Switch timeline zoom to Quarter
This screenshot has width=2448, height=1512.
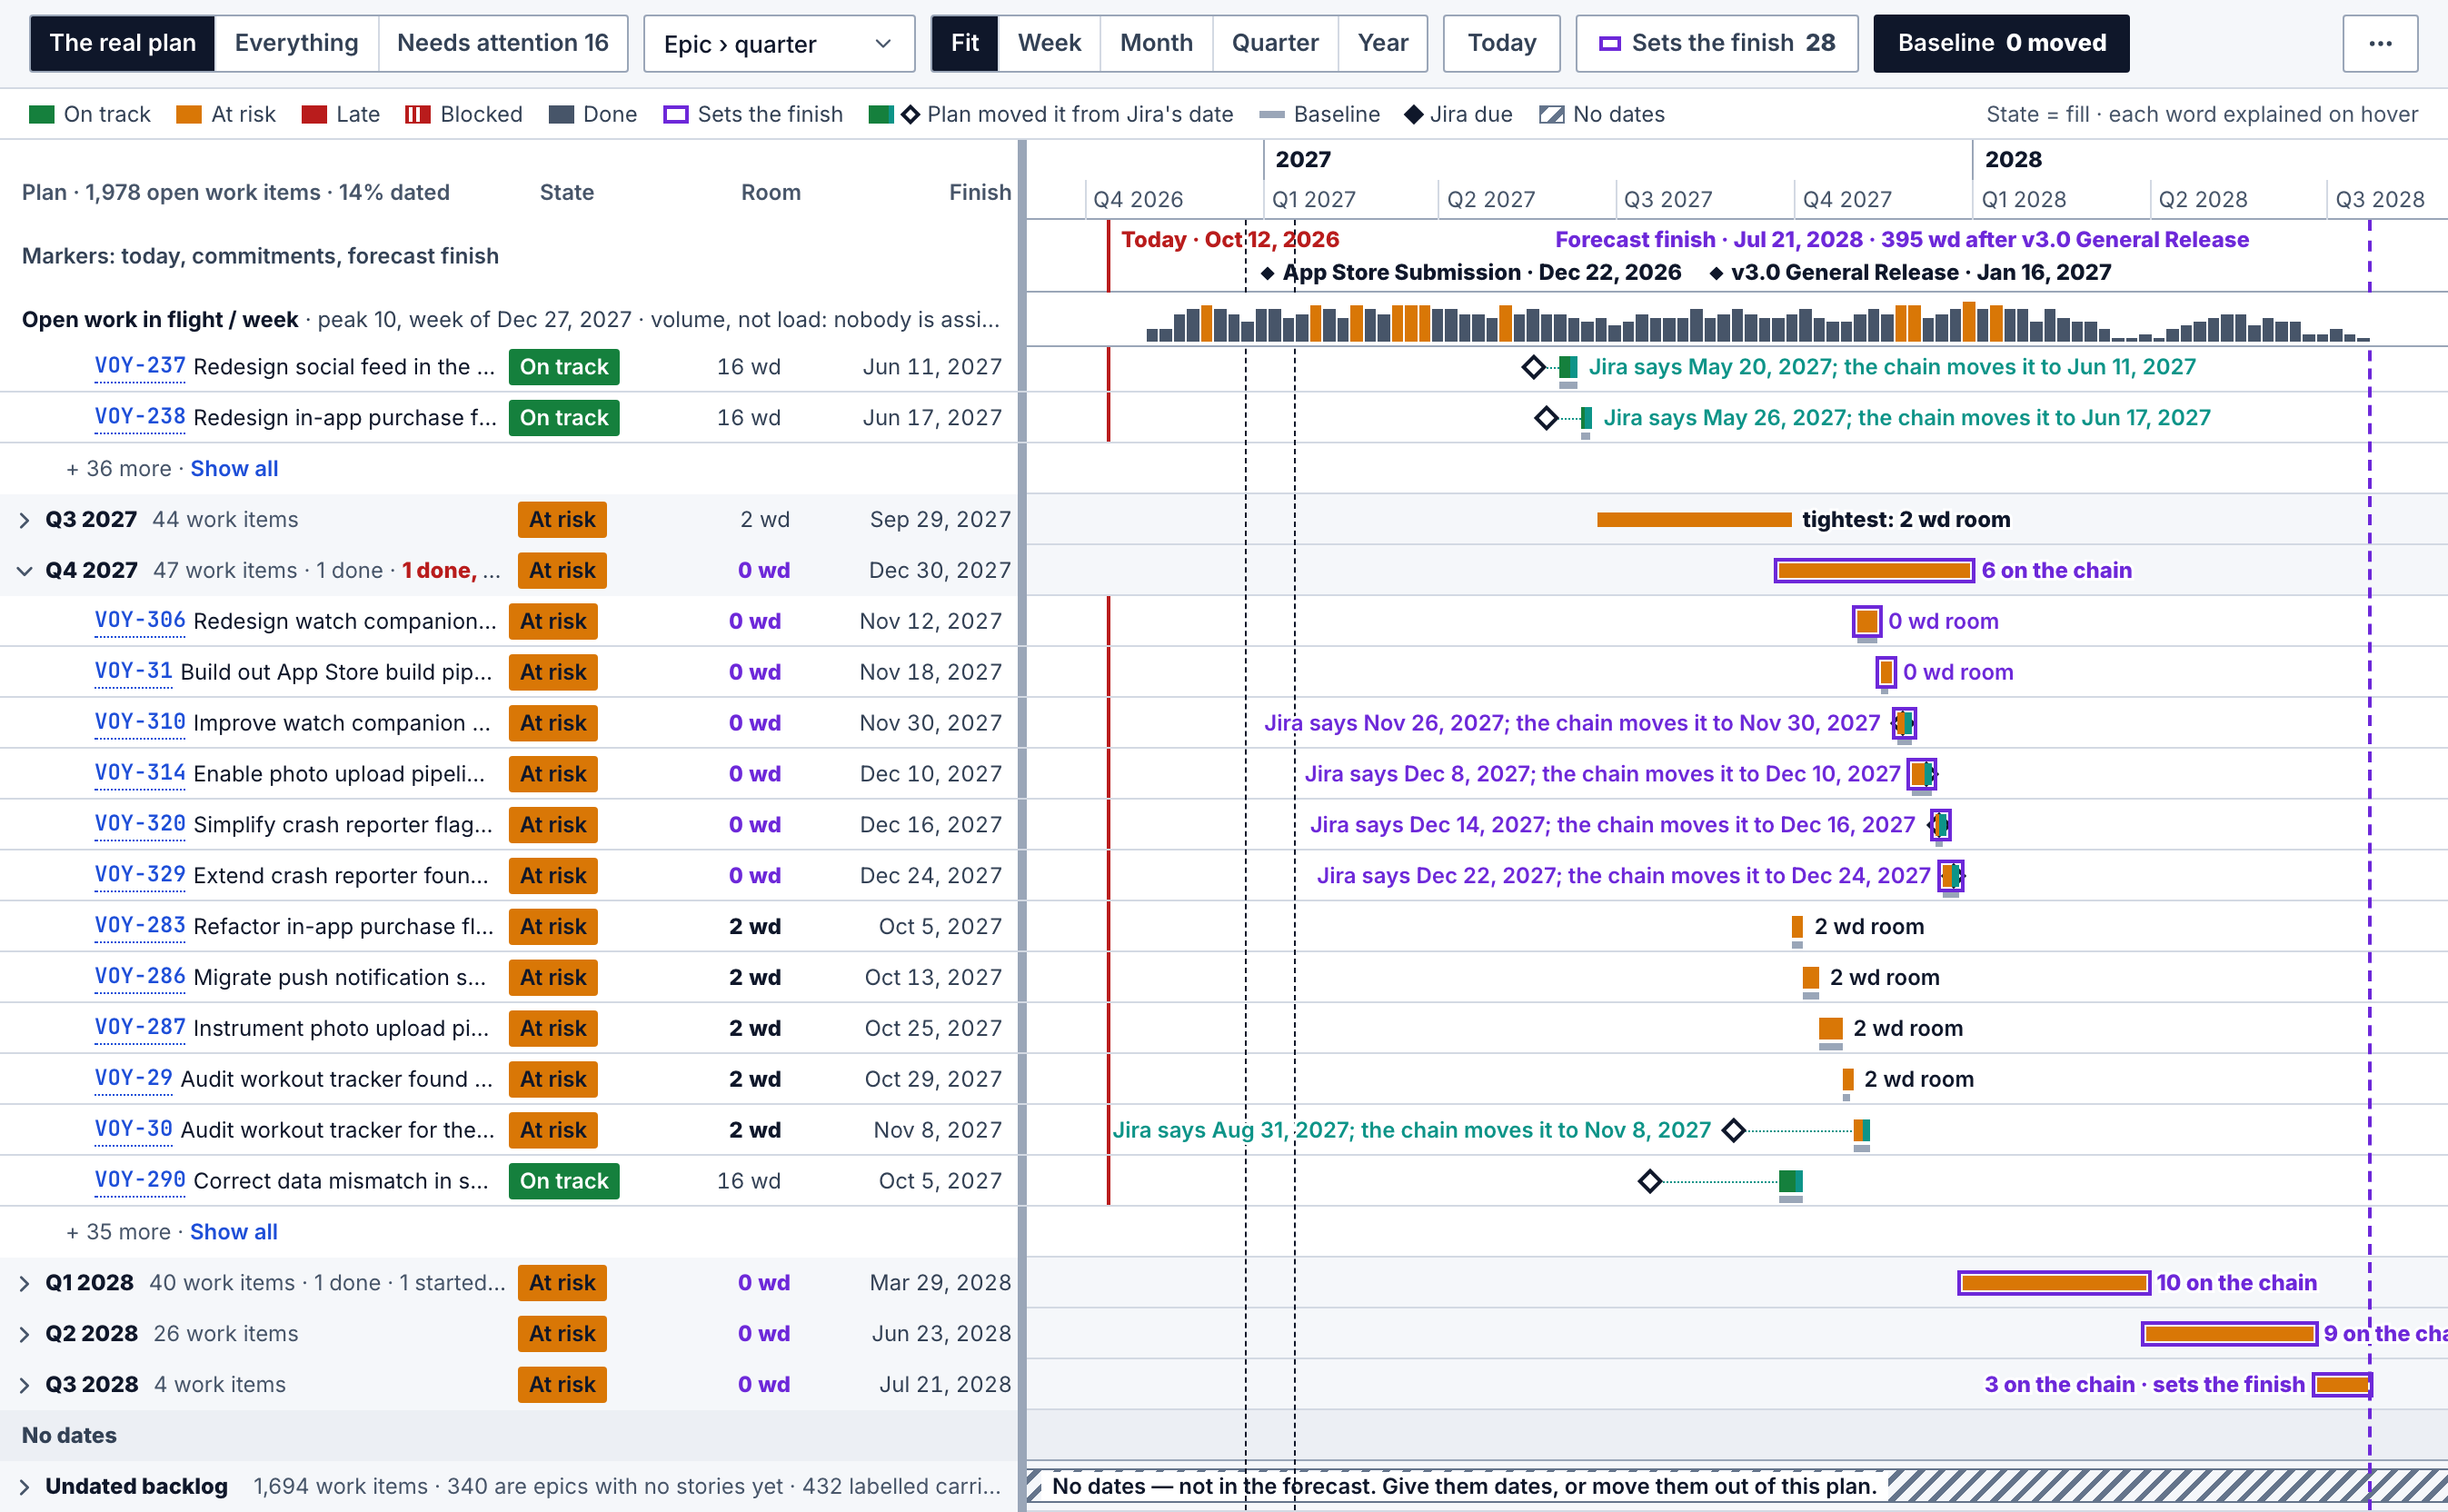[x=1275, y=43]
